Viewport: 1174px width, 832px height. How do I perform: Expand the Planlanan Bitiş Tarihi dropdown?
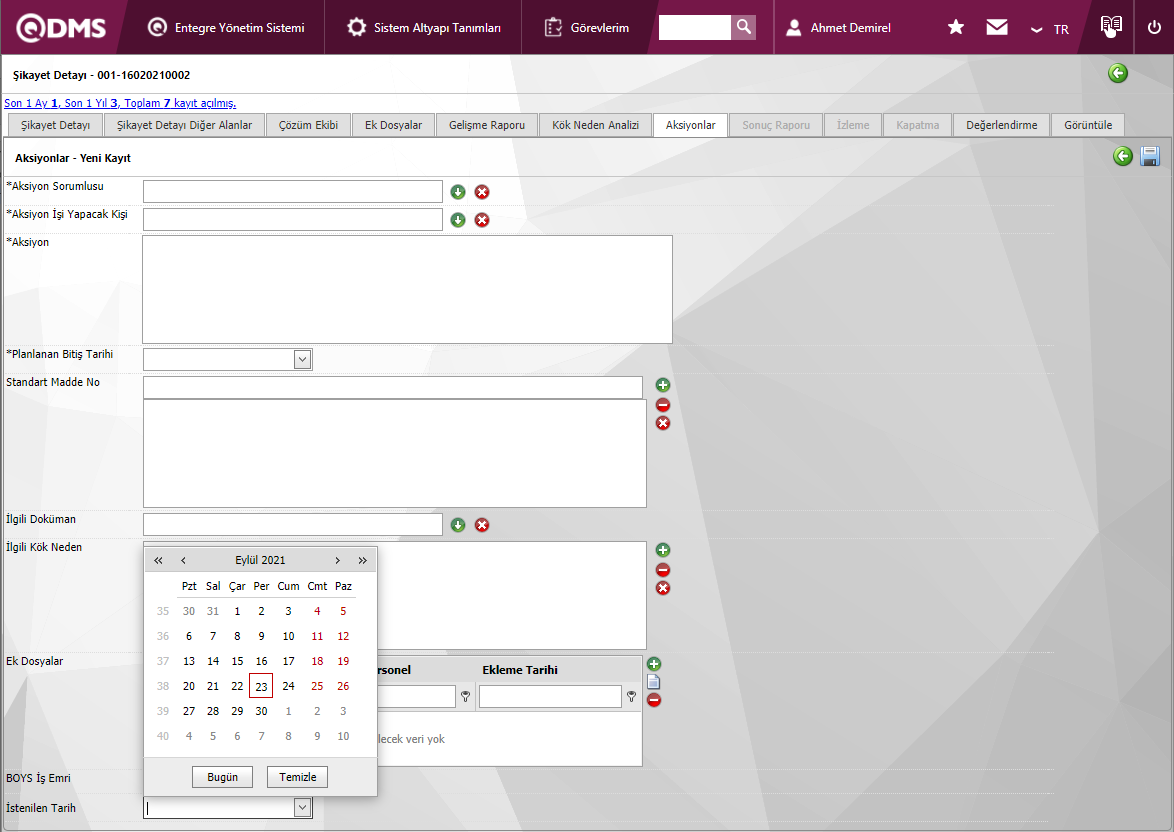(x=302, y=359)
